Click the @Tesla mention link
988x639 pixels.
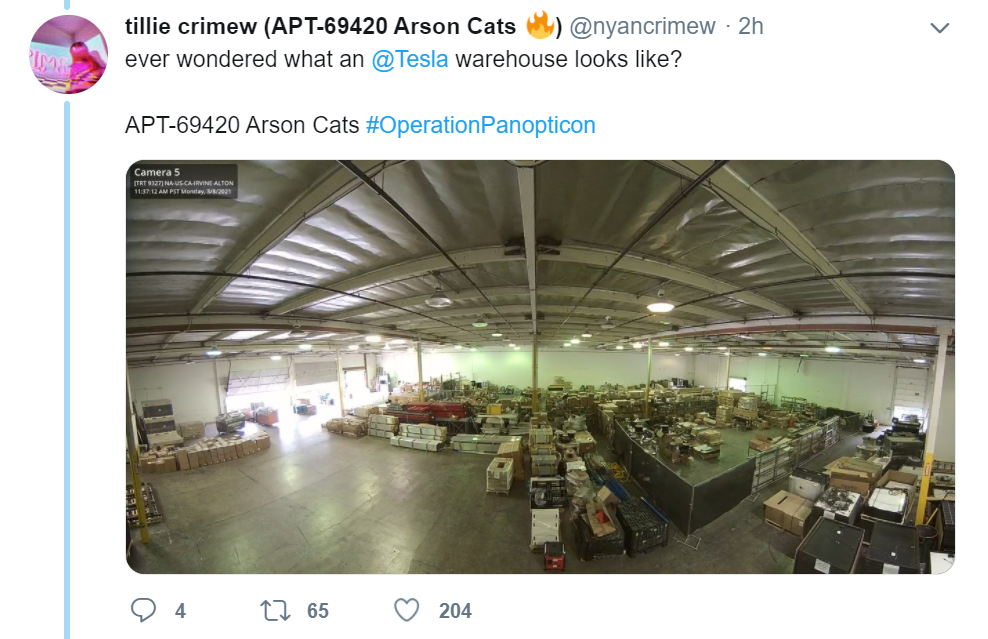pyautogui.click(x=410, y=59)
